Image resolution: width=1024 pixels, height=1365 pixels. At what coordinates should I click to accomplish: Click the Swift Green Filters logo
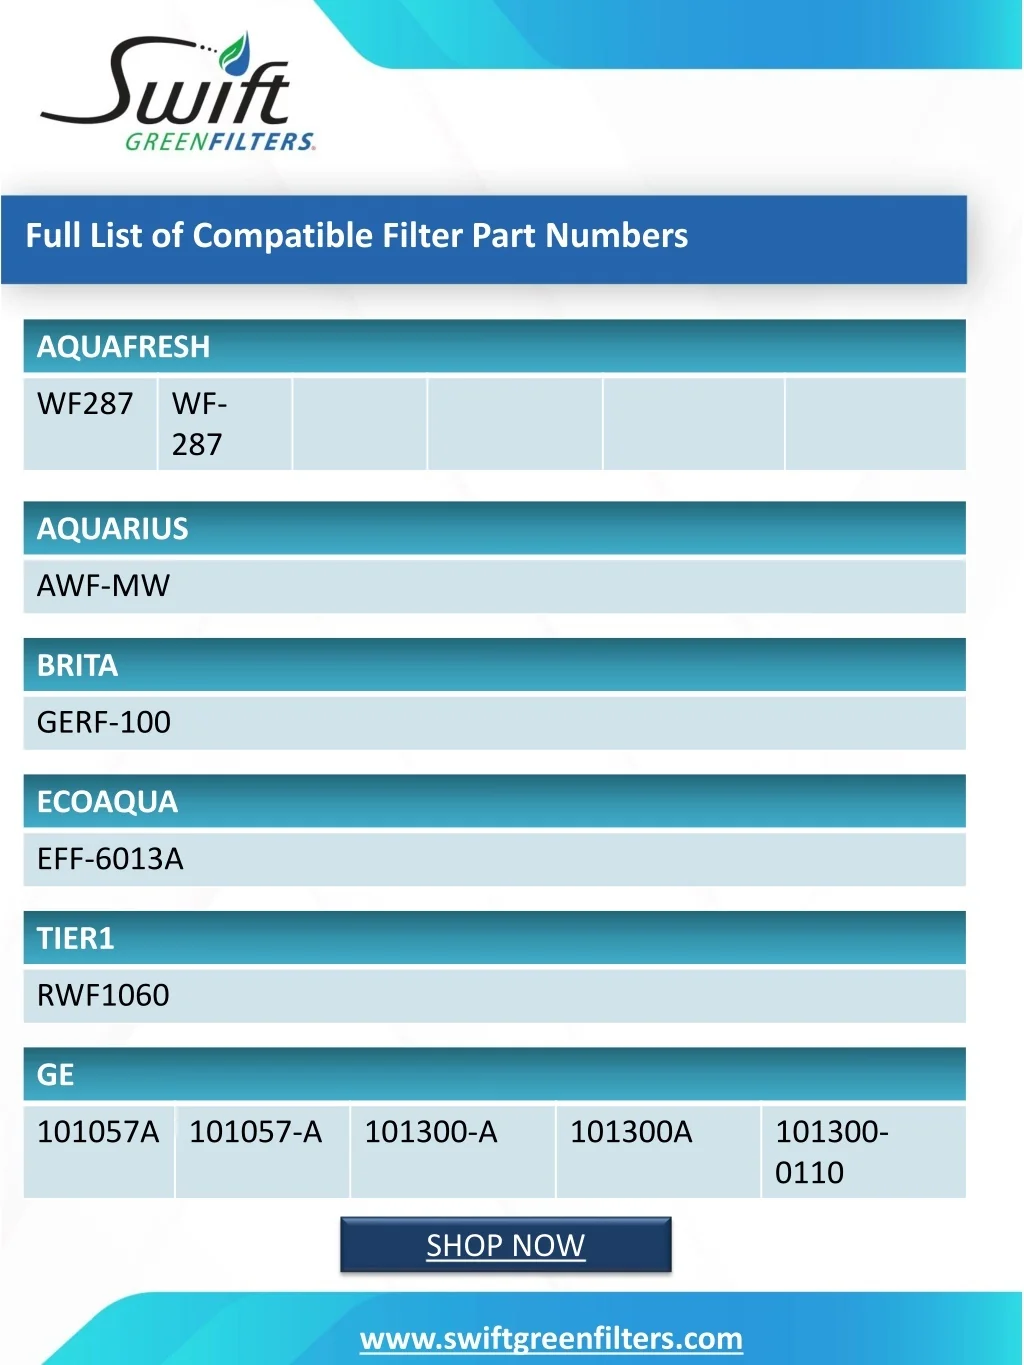(178, 94)
